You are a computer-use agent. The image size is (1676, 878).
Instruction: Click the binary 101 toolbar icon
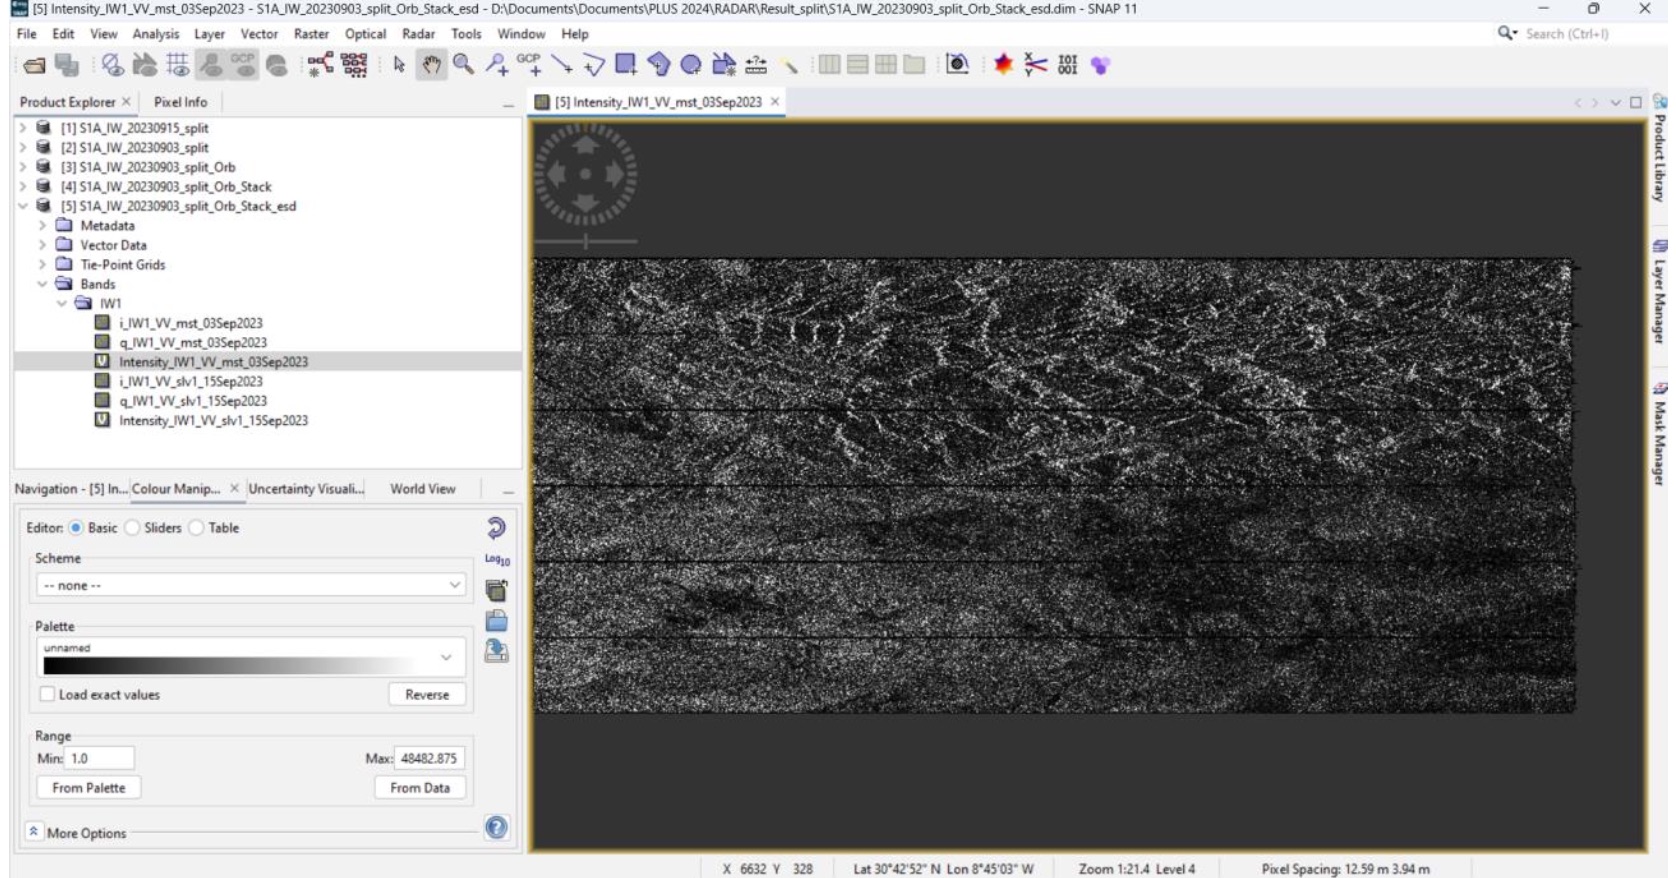(x=1068, y=66)
